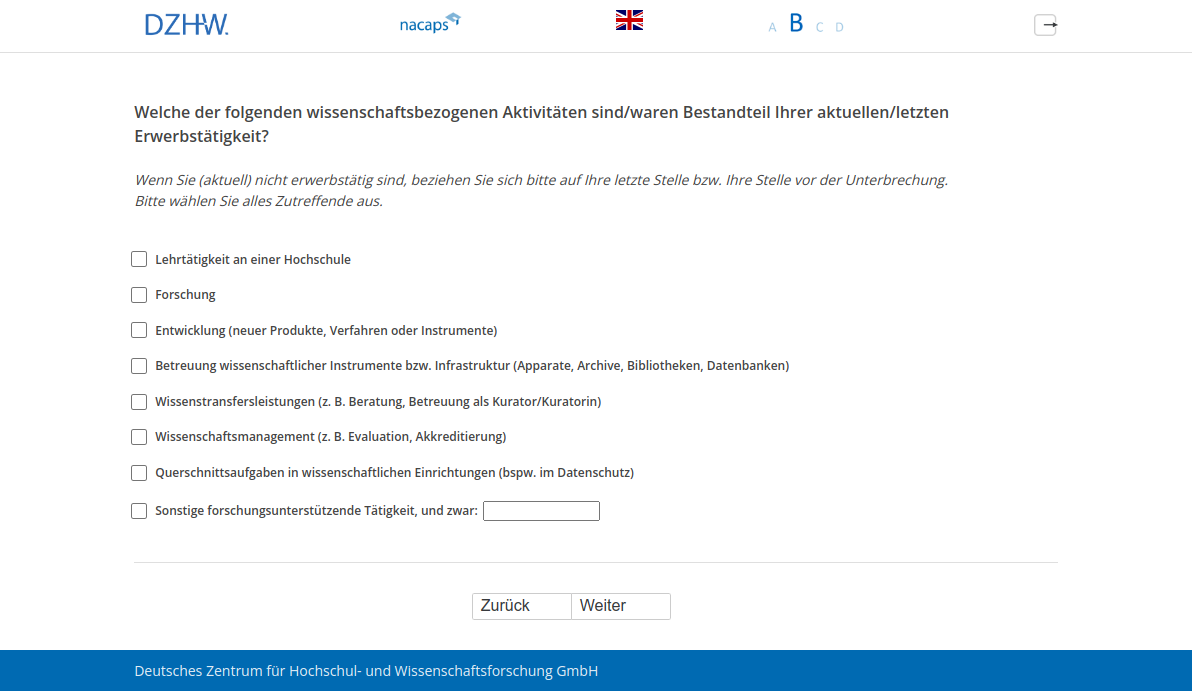Open the nacaps logo link
1192x700 pixels.
[429, 23]
